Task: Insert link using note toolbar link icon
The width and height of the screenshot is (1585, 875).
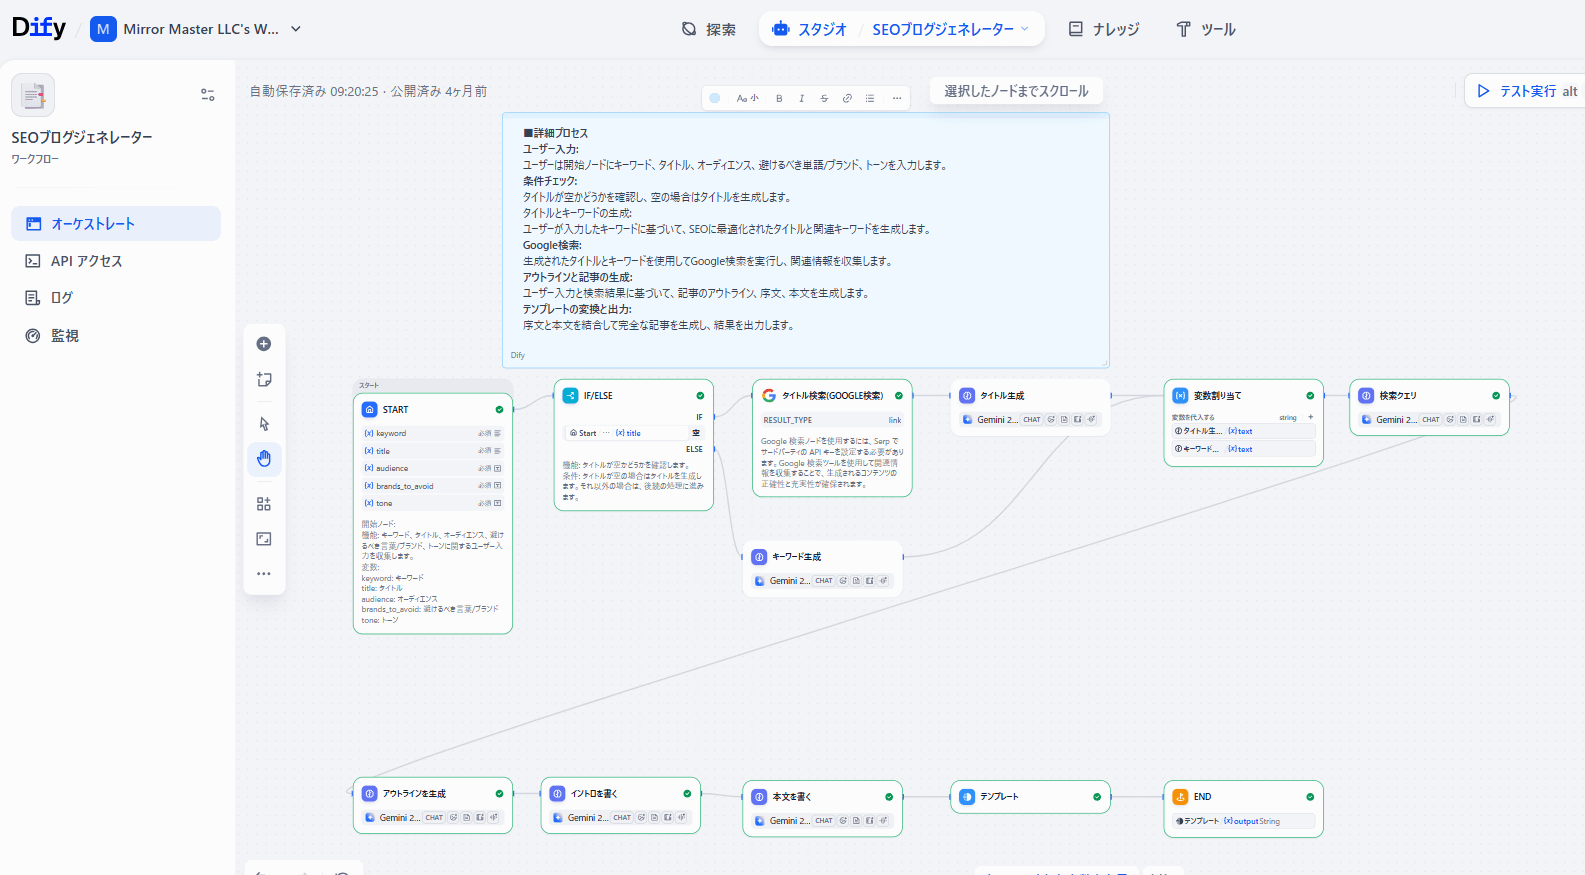Action: (x=847, y=98)
